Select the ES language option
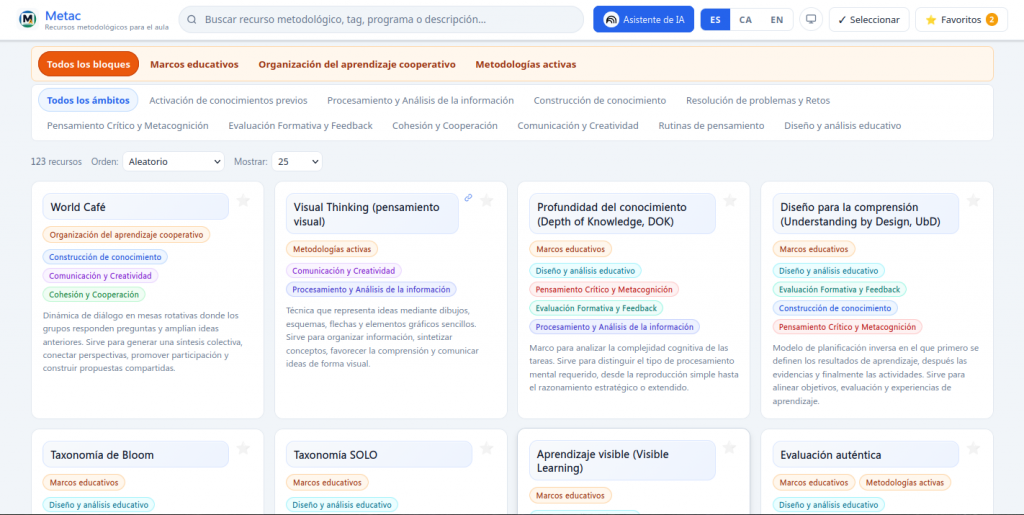 click(715, 20)
